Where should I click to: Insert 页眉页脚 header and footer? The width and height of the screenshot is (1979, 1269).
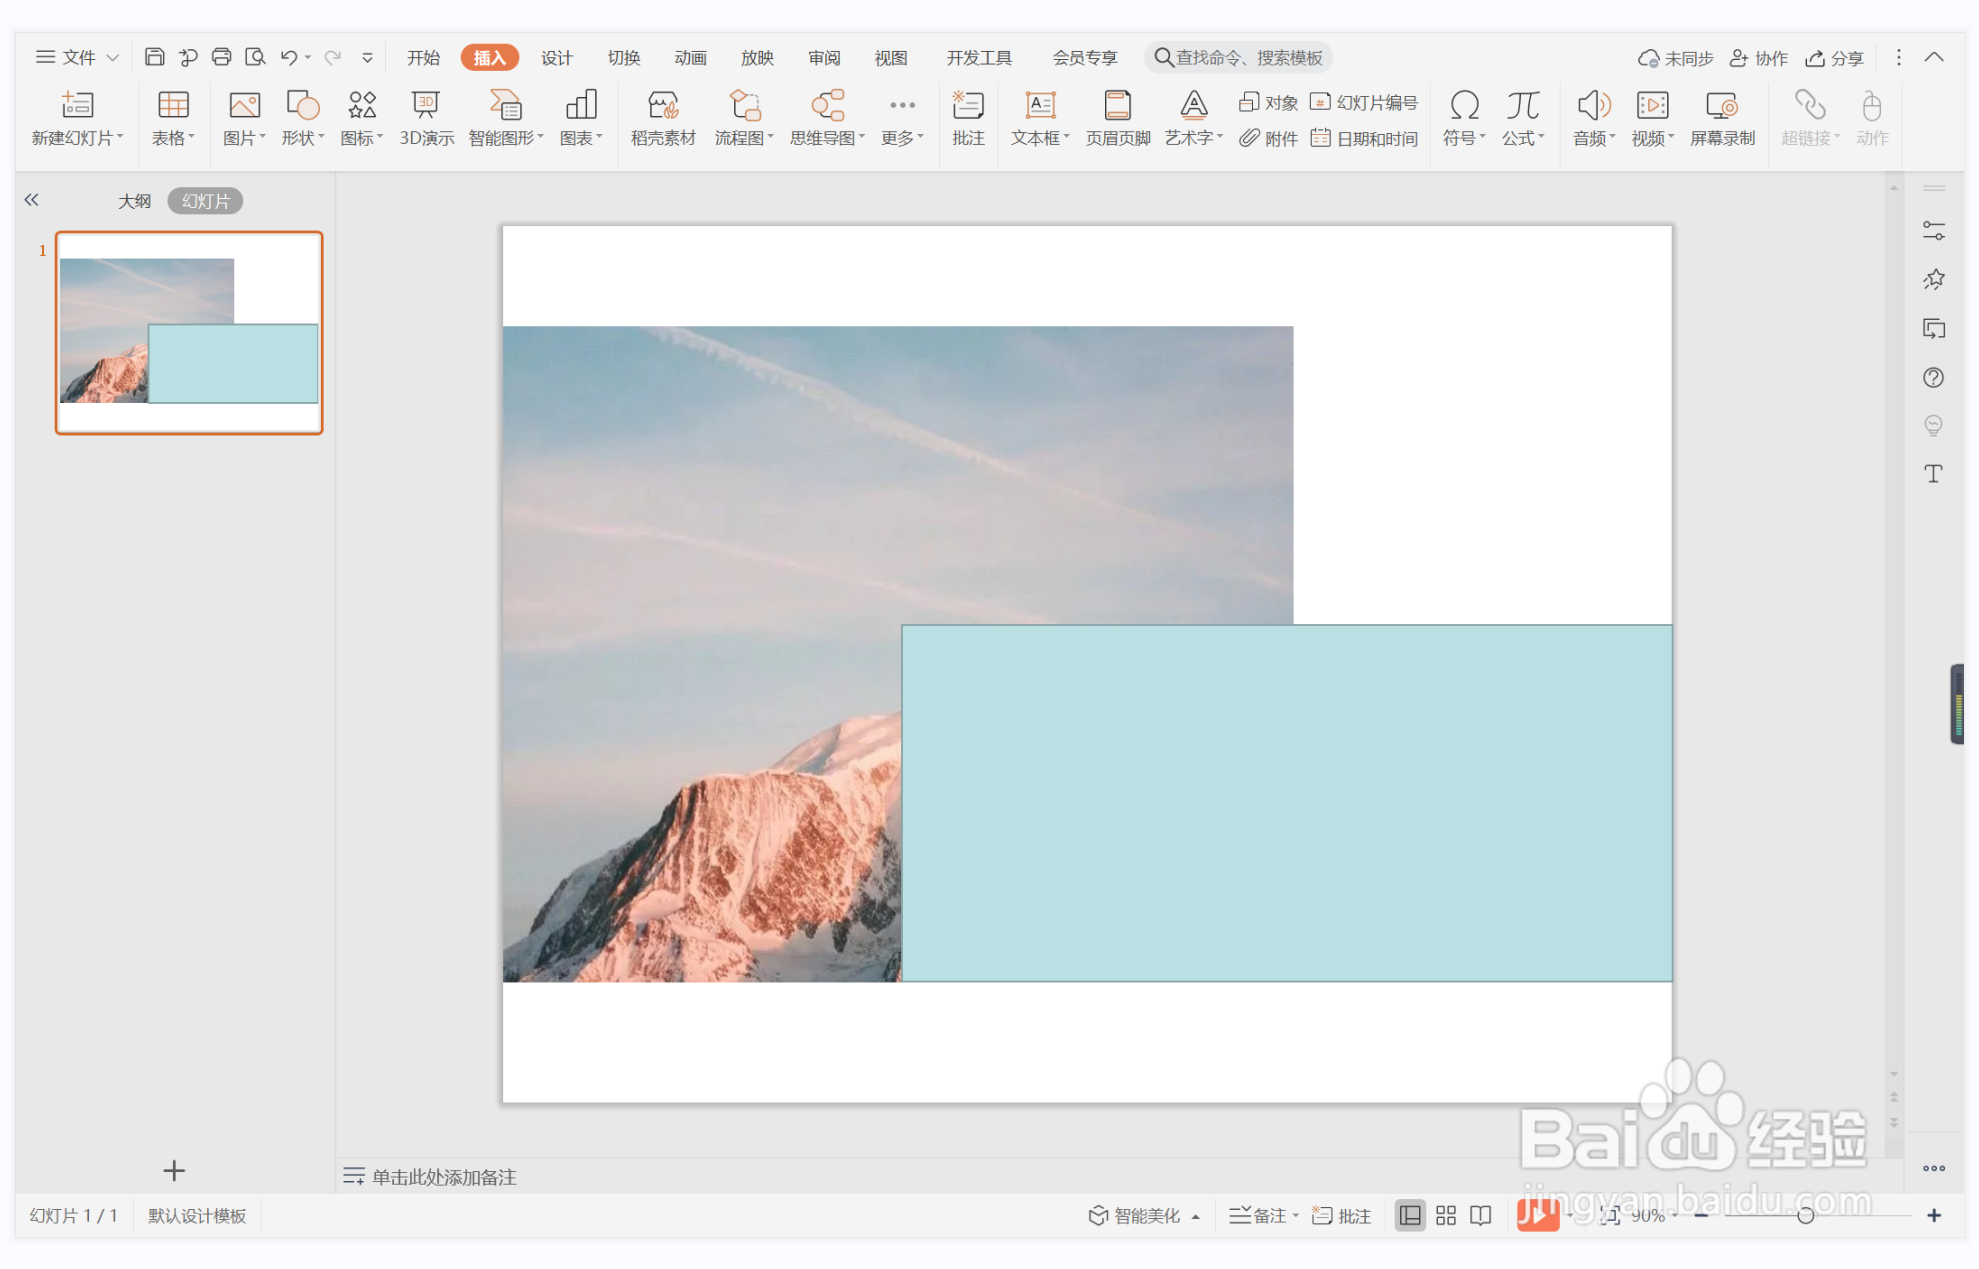click(1117, 117)
